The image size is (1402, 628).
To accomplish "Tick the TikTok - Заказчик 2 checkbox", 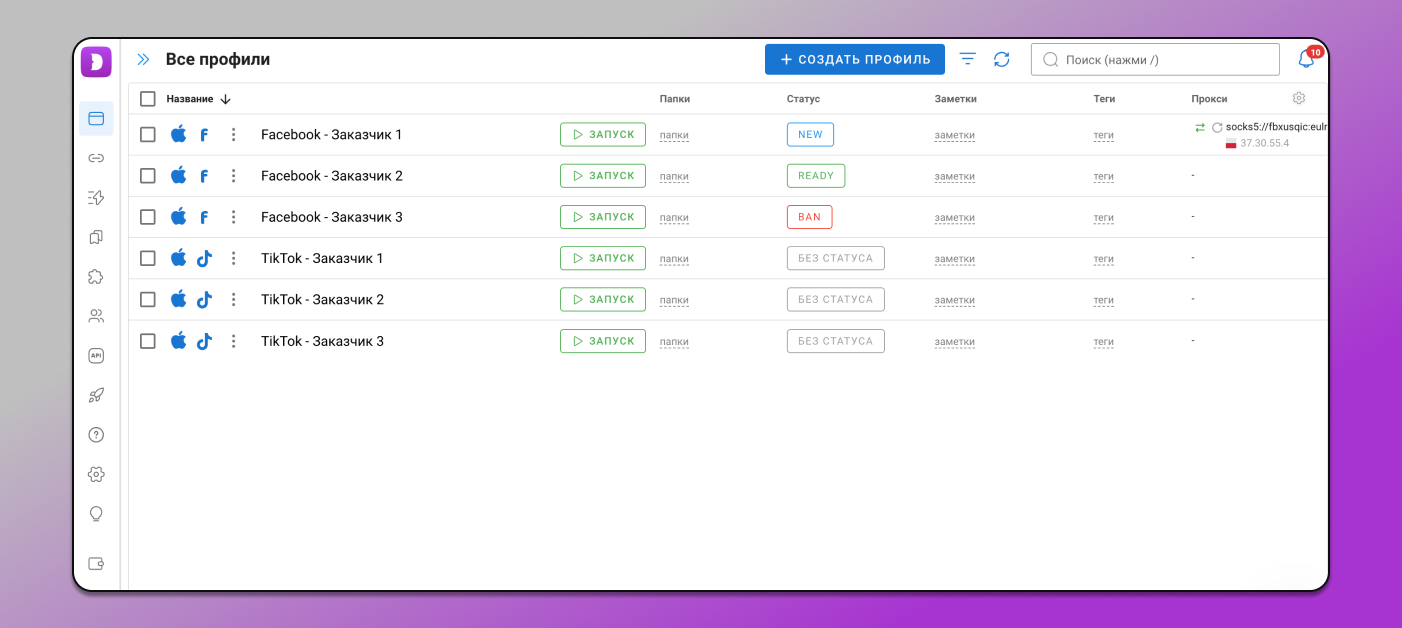I will (x=148, y=300).
